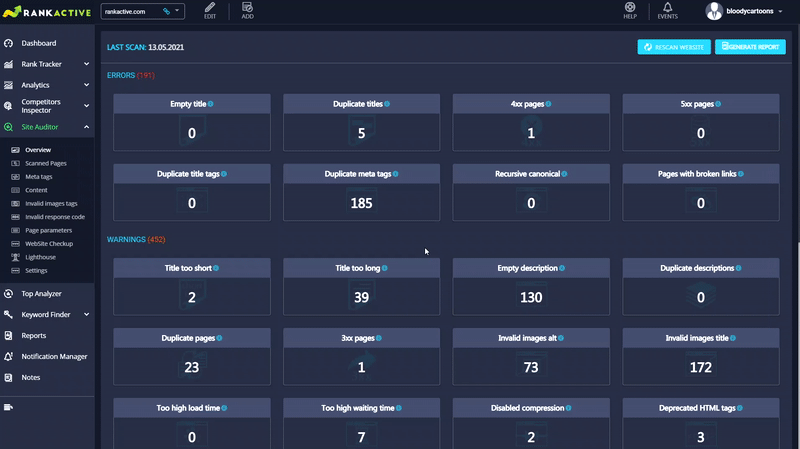
Task: Go to Dashboard in sidebar
Action: click(x=39, y=43)
